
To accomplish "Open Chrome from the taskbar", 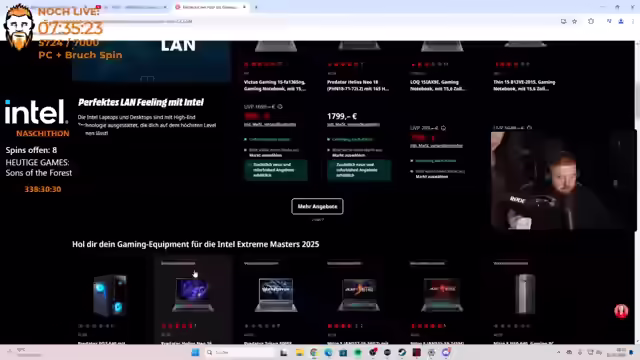I will pyautogui.click(x=314, y=352).
